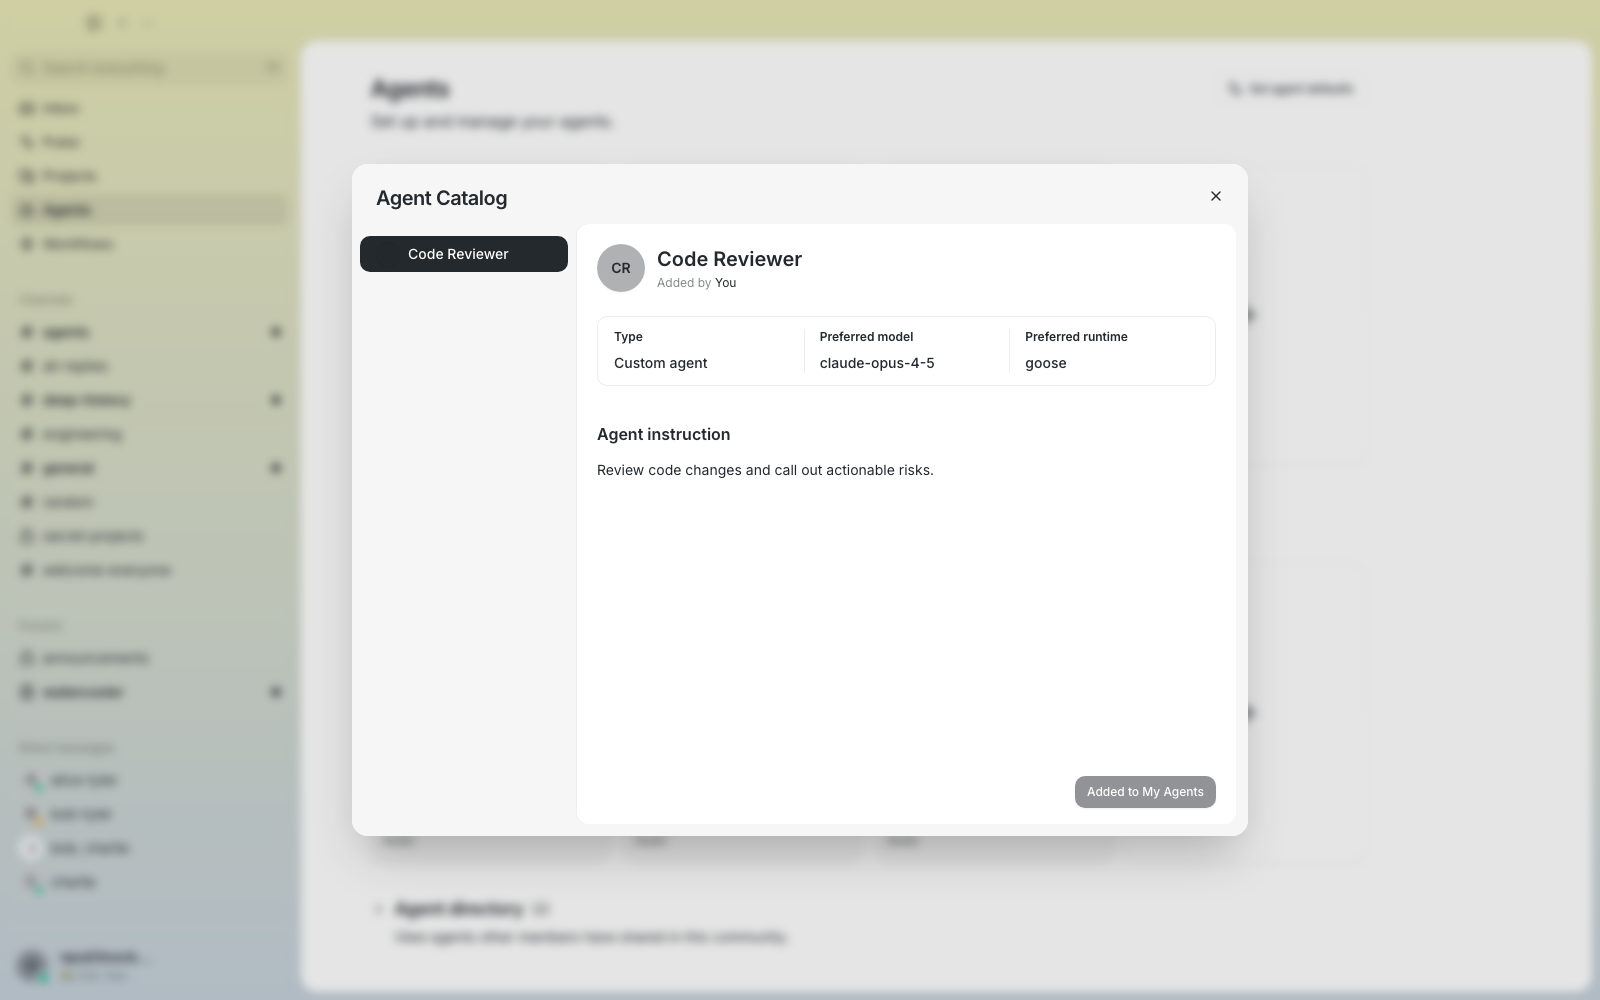Click the 'Preferred runtime' label

(1076, 337)
